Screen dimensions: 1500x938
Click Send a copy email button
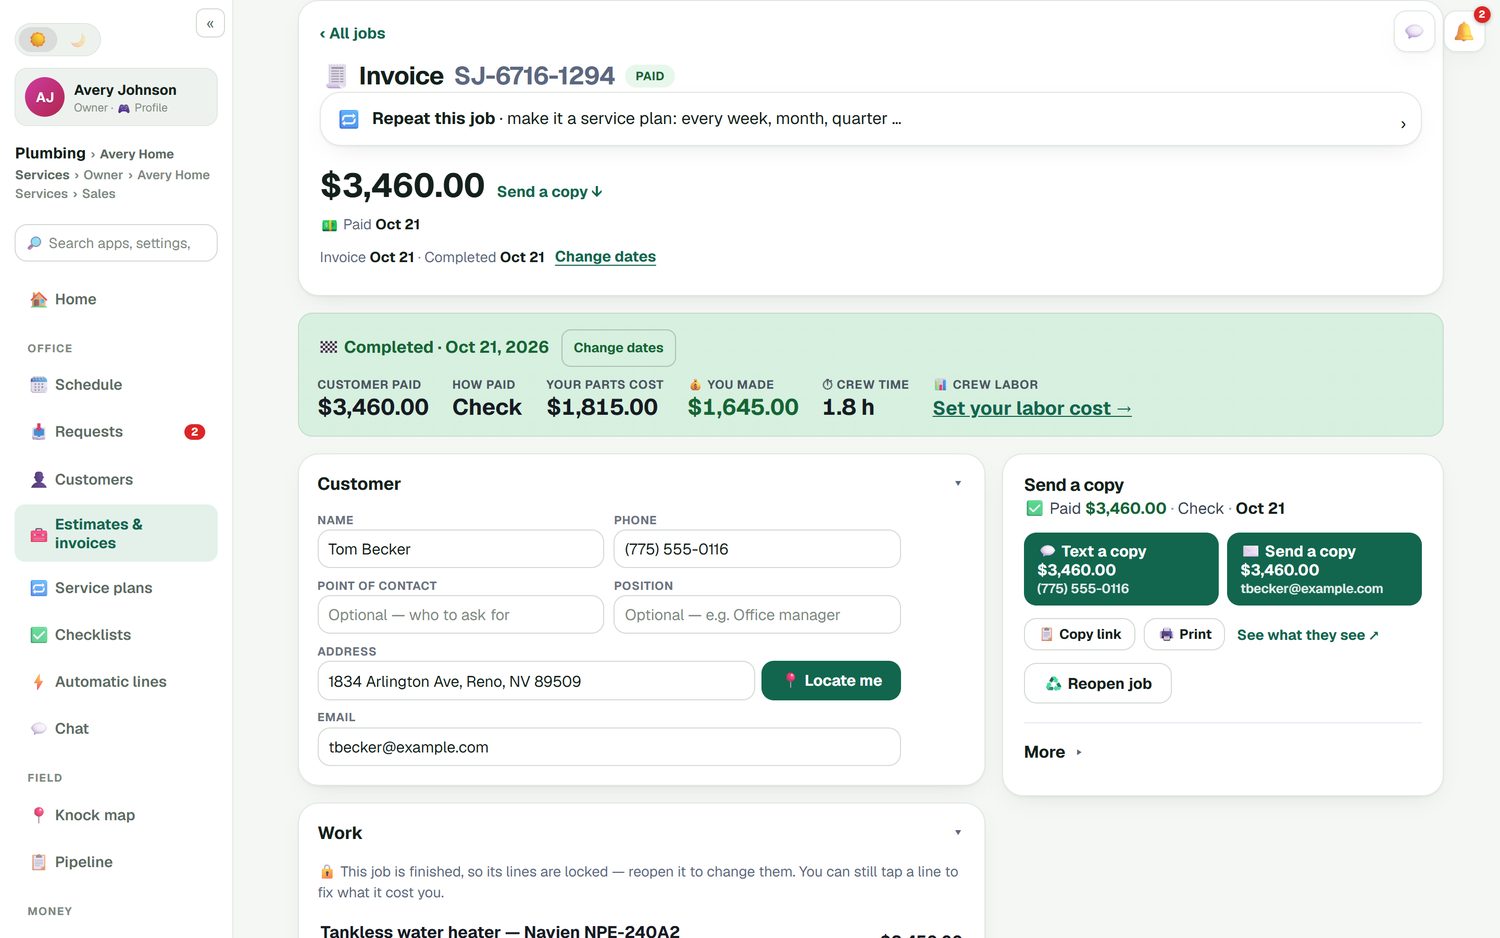coord(1324,569)
